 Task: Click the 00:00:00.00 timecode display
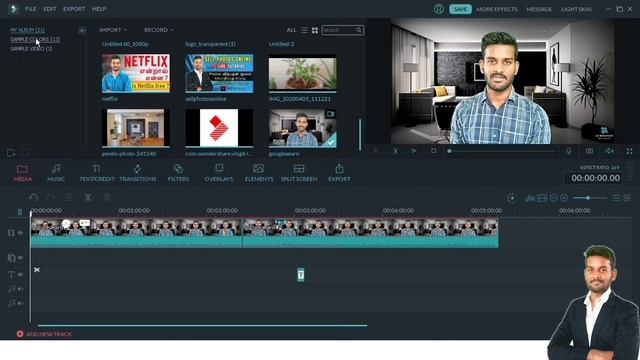click(x=596, y=178)
